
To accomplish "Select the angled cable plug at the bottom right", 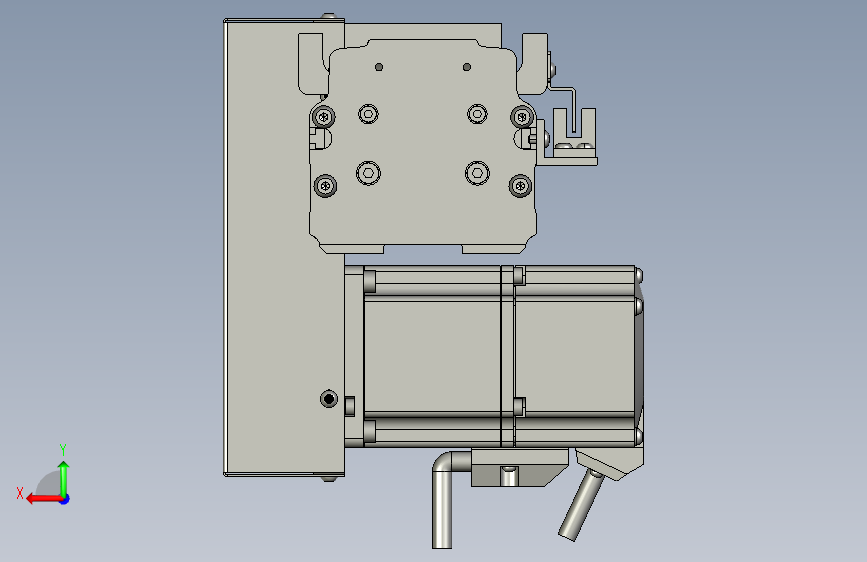I will (x=580, y=504).
